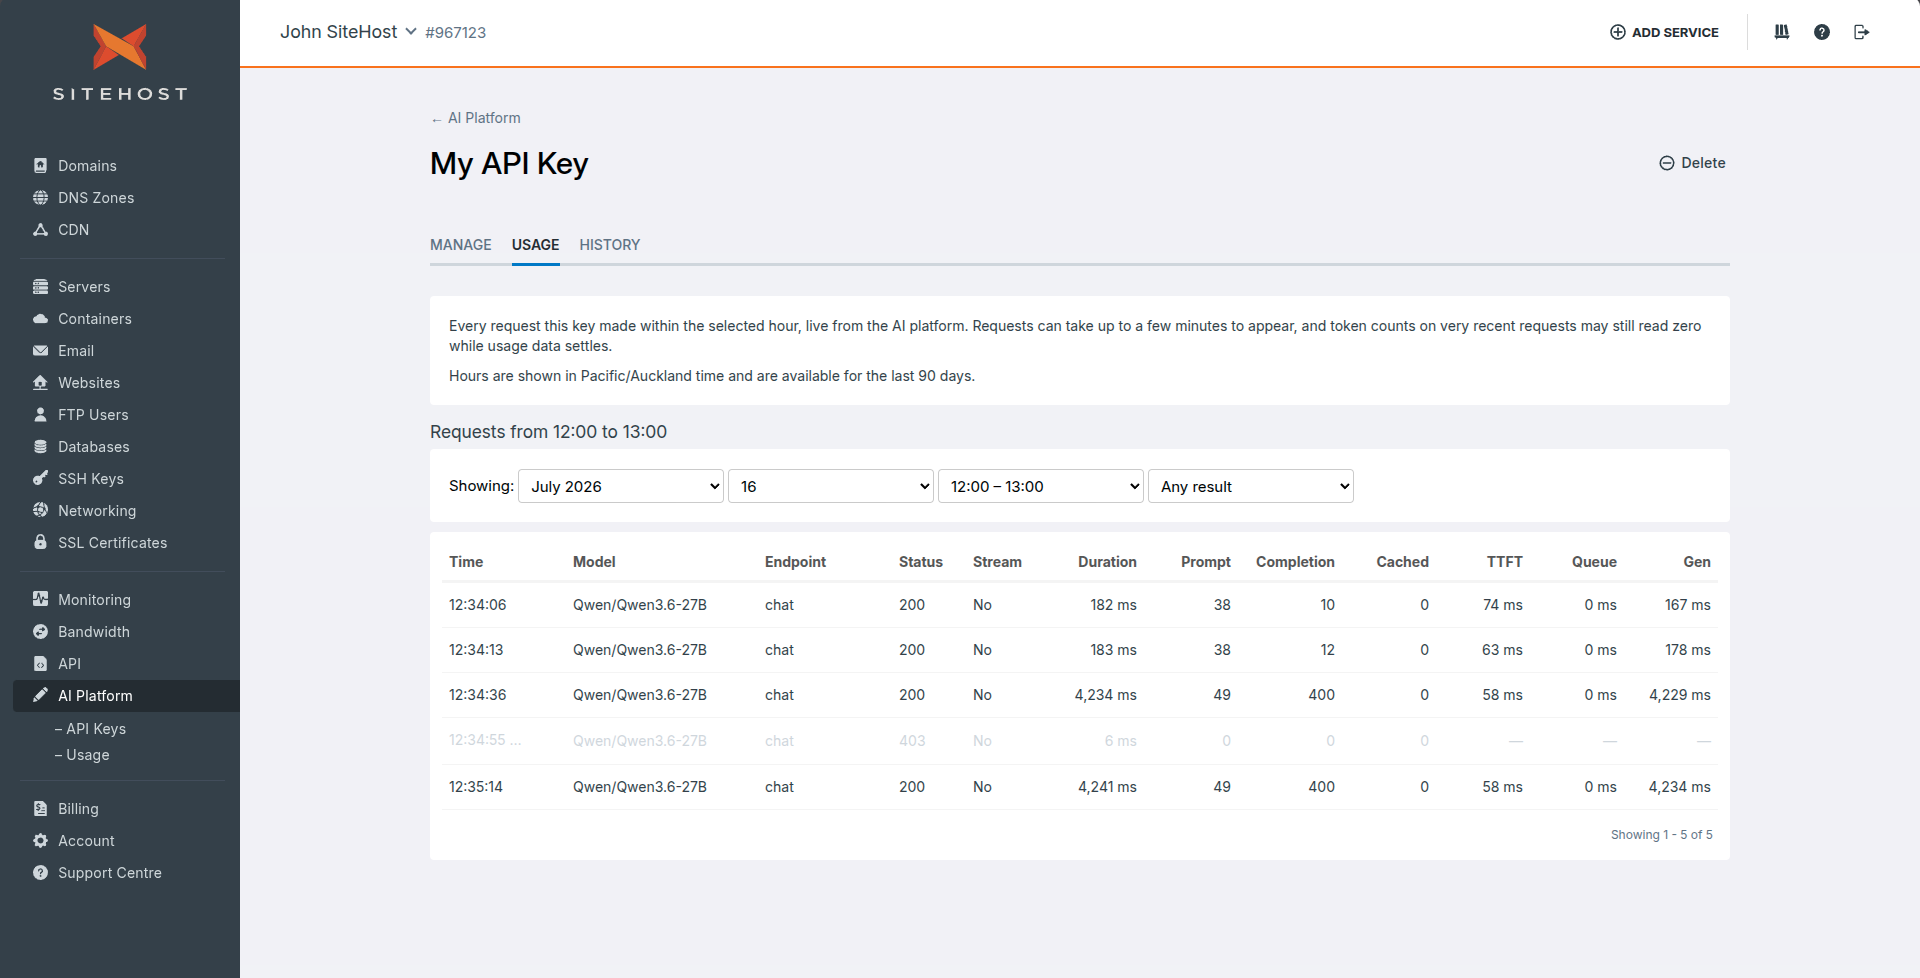The image size is (1920, 978).
Task: Open DNS Zones from sidebar
Action: coord(96,198)
